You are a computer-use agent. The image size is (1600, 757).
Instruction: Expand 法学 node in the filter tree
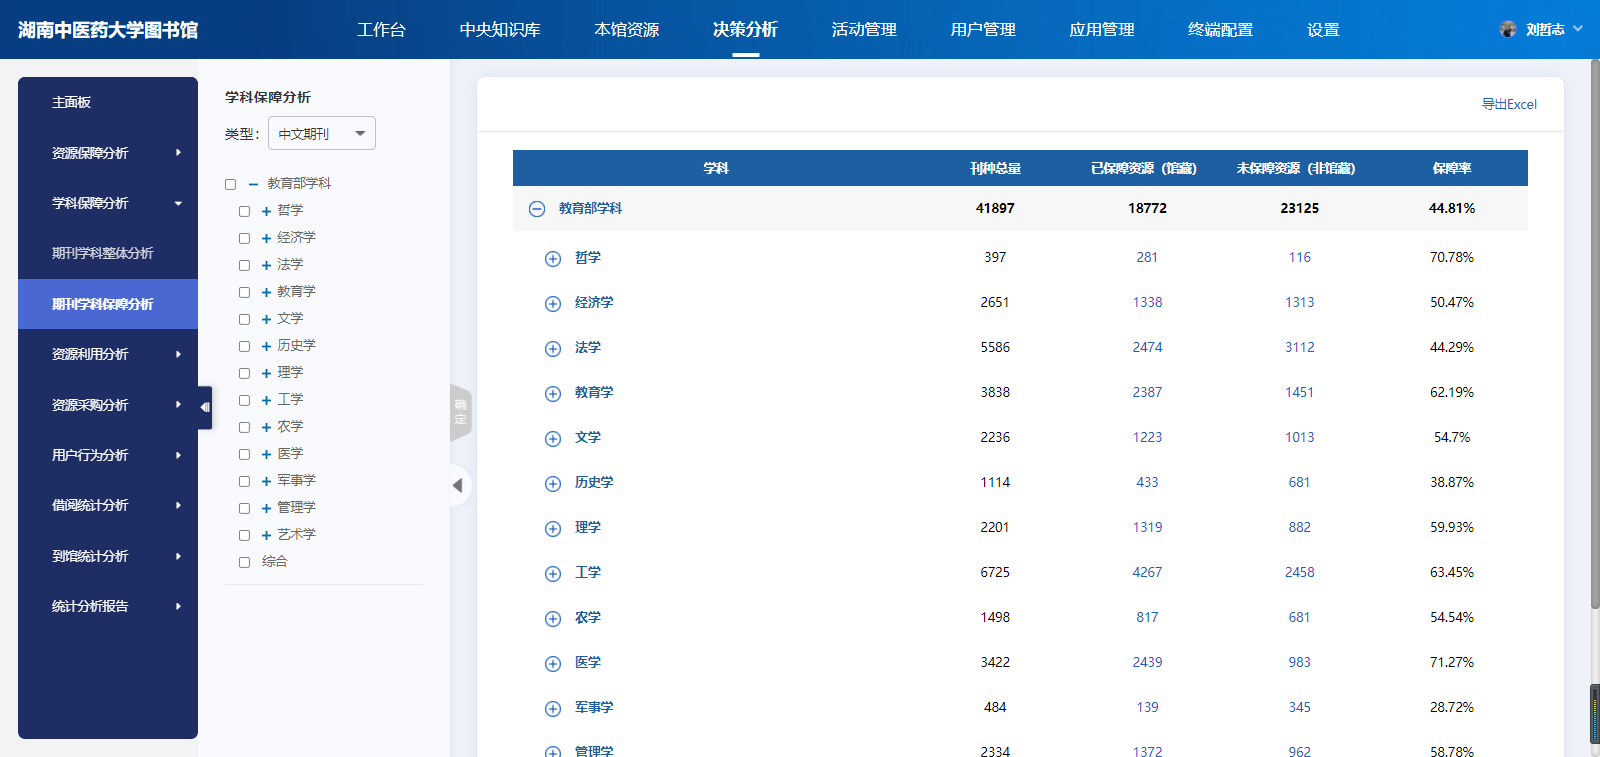pyautogui.click(x=267, y=265)
